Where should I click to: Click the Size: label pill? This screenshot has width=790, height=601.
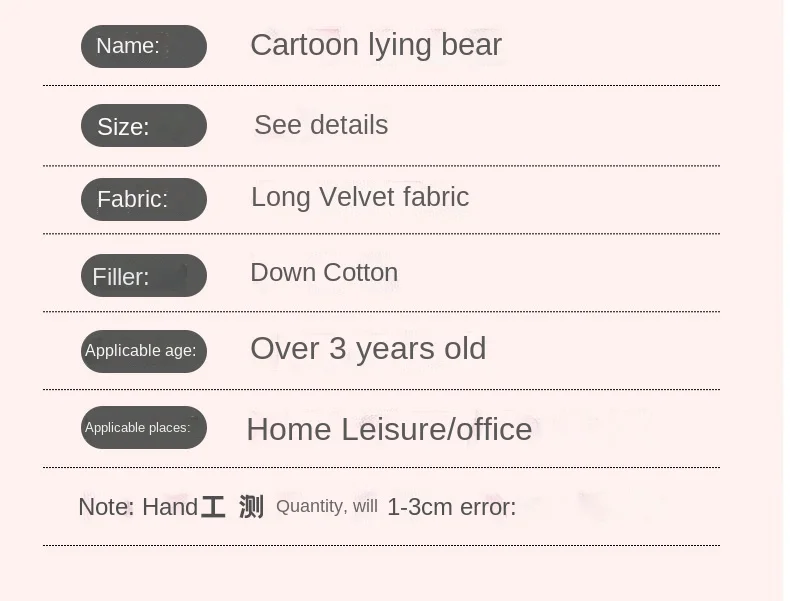click(143, 126)
